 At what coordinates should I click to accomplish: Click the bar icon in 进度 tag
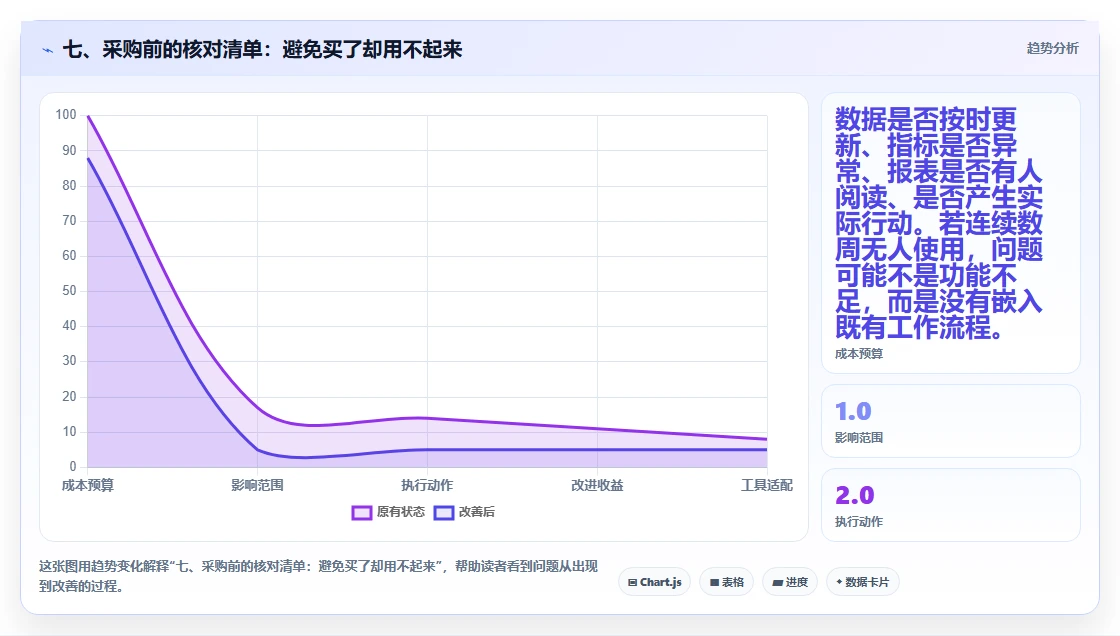[x=777, y=582]
